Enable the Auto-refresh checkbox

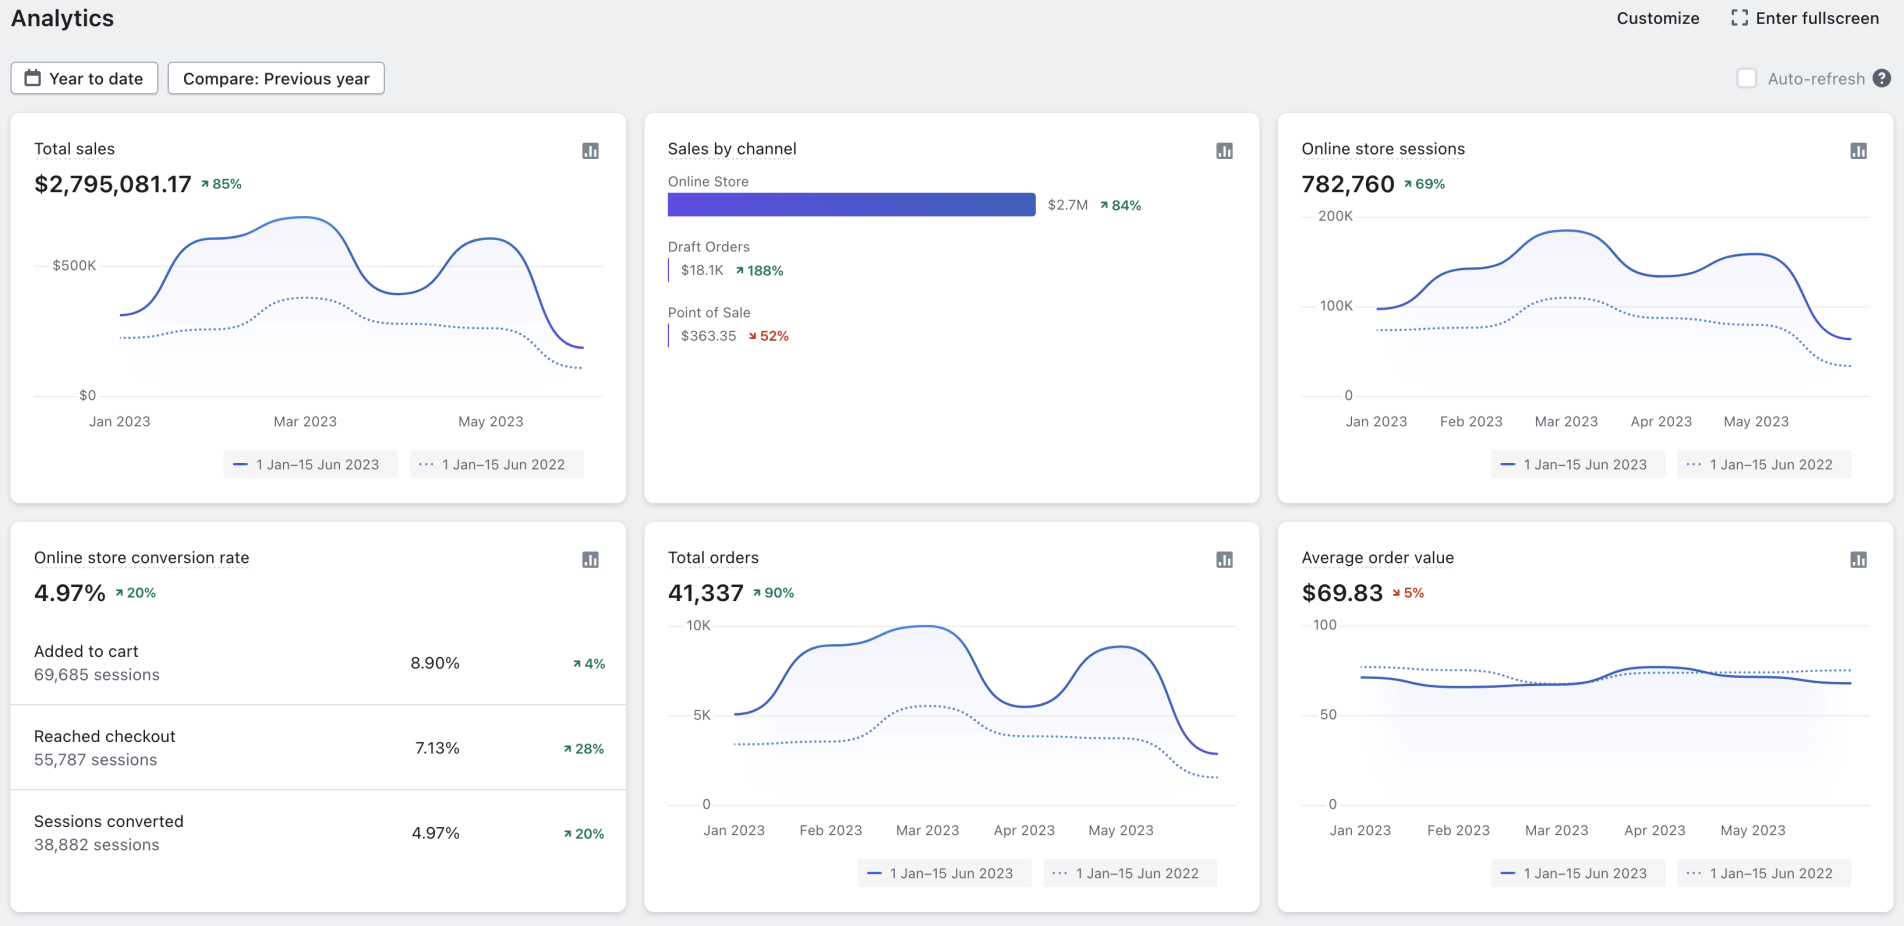pos(1747,78)
